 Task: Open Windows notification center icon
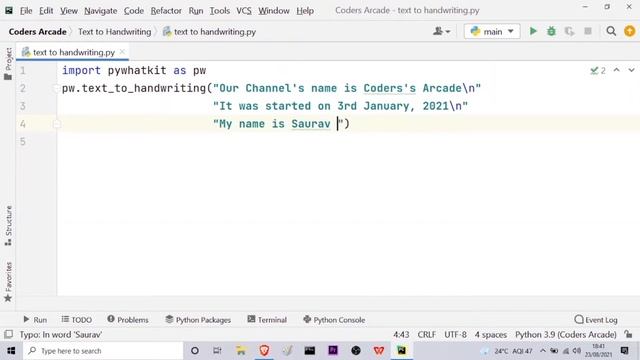(x=624, y=351)
